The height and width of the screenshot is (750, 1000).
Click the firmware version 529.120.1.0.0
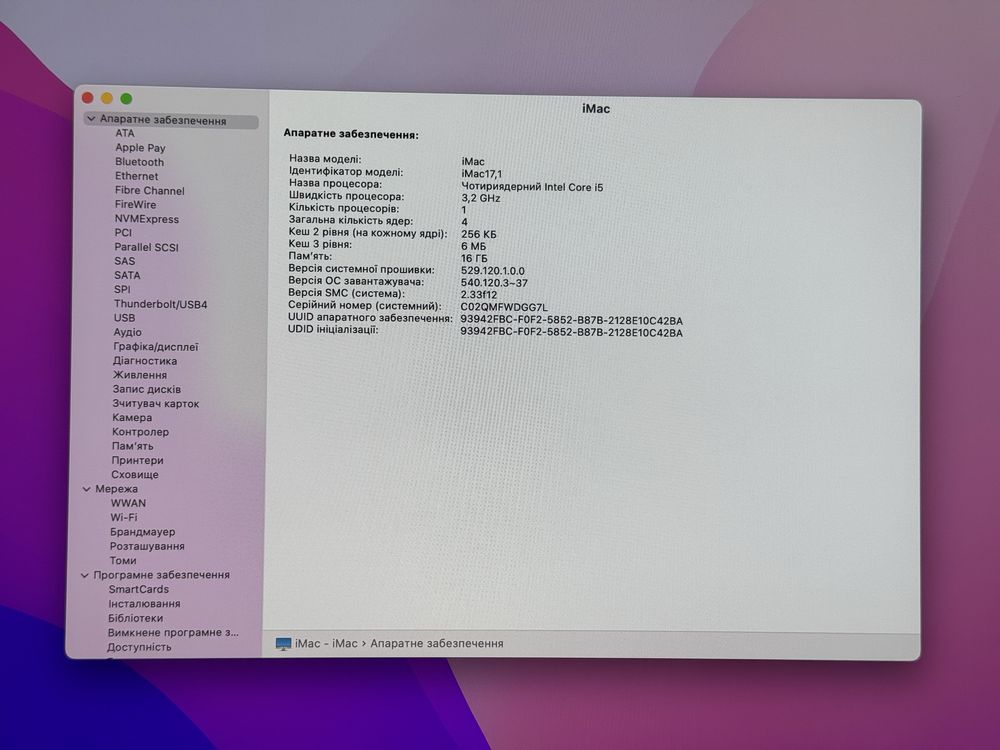[492, 270]
